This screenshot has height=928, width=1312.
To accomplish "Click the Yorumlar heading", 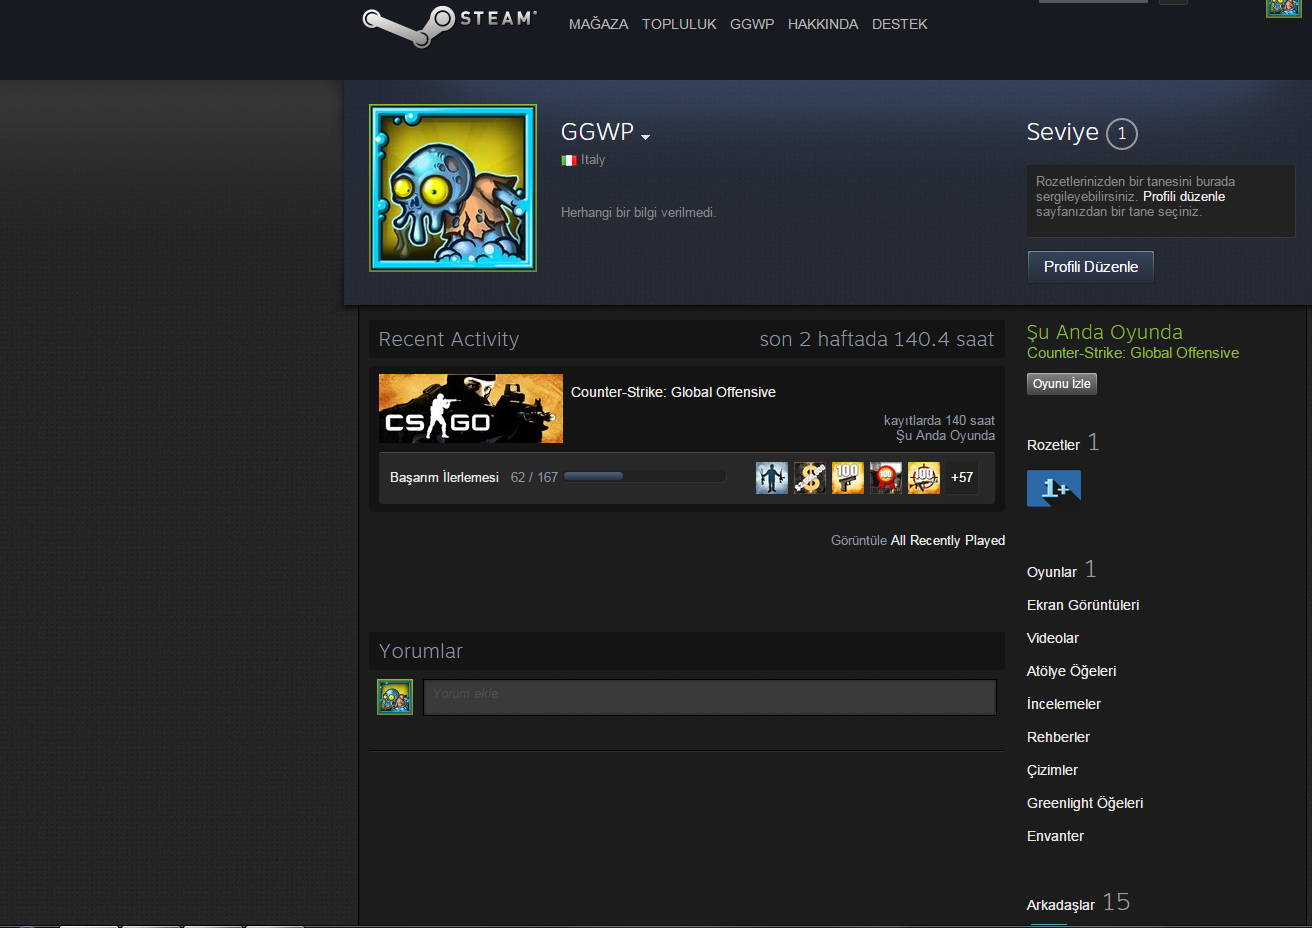I will coord(421,651).
